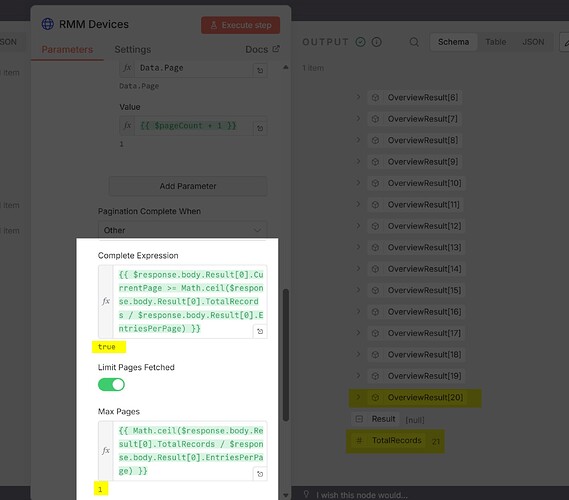Viewport: 569px width, 500px height.
Task: Click the cube icon of OverviewResult[12]
Action: (376, 226)
